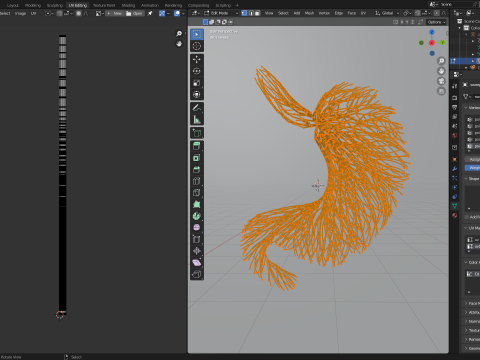Select the Loop Cut tool
The height and width of the screenshot is (360, 480).
197,181
